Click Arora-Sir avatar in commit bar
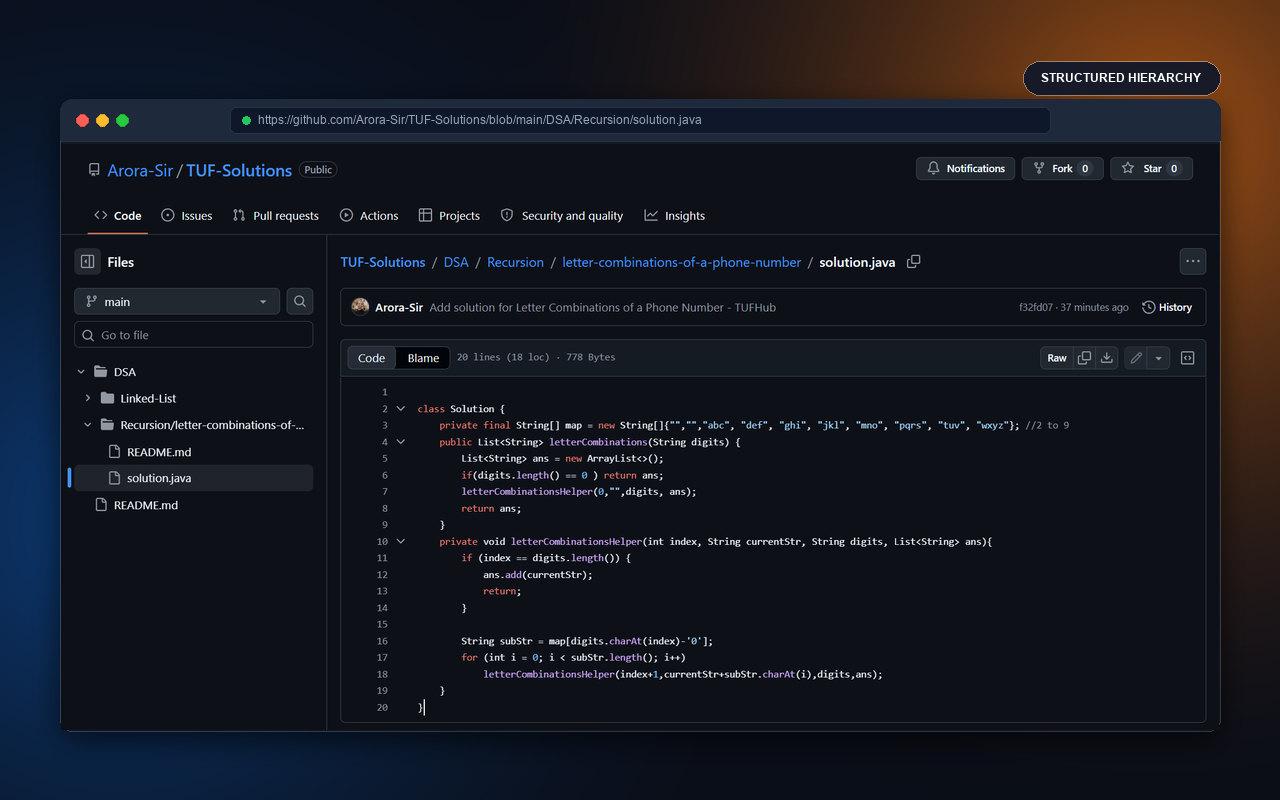The image size is (1280, 800). (x=360, y=307)
